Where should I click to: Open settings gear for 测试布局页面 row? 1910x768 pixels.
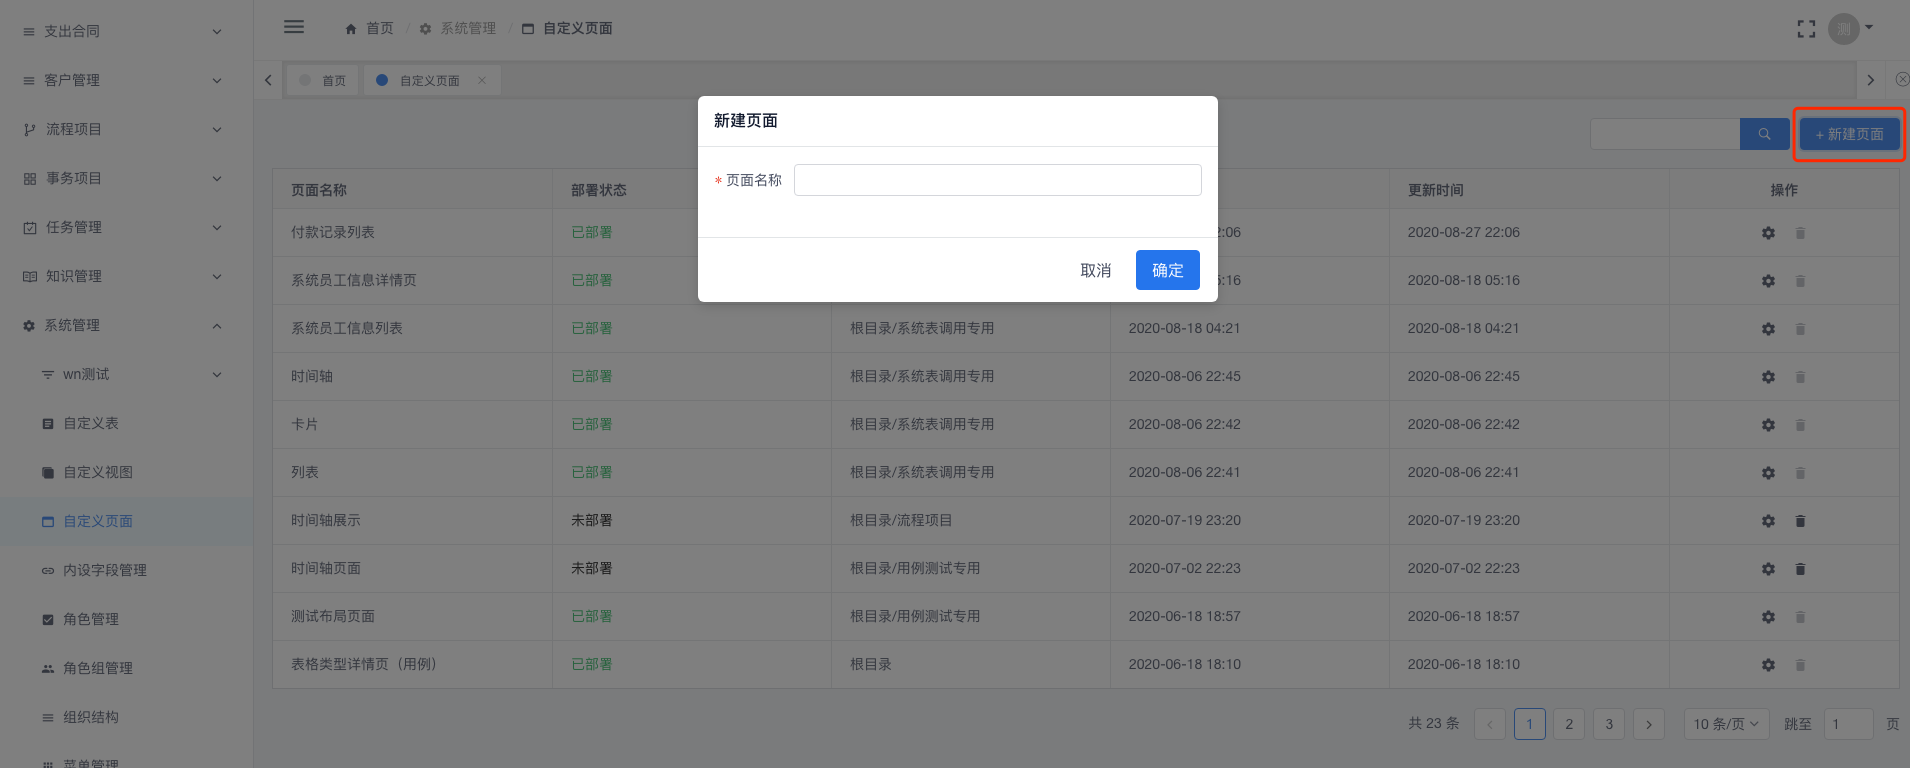tap(1768, 617)
